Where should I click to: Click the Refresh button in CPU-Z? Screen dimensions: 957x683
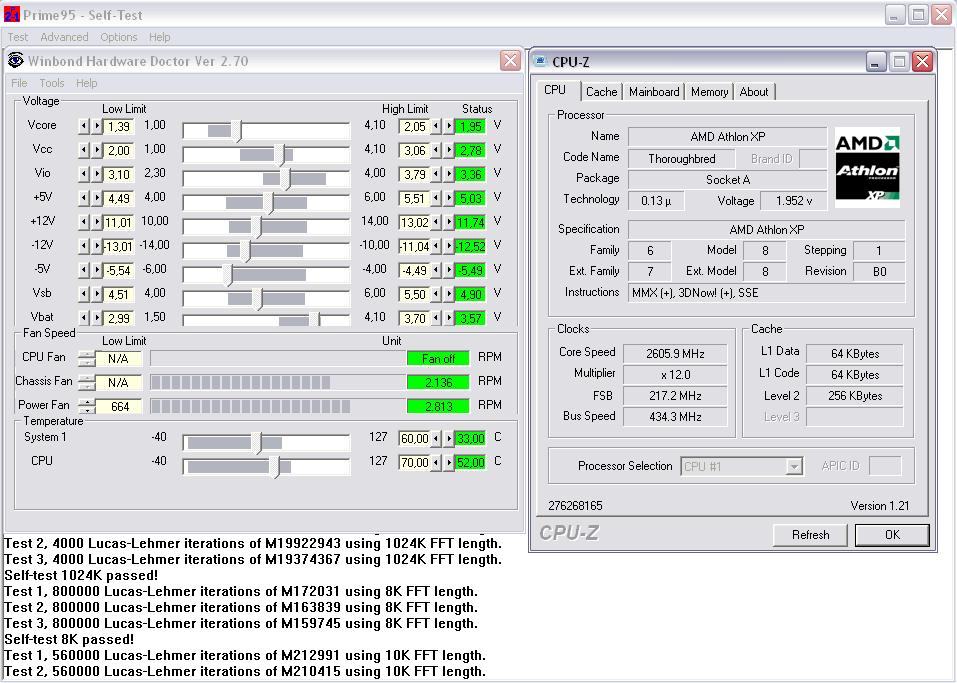(x=810, y=535)
